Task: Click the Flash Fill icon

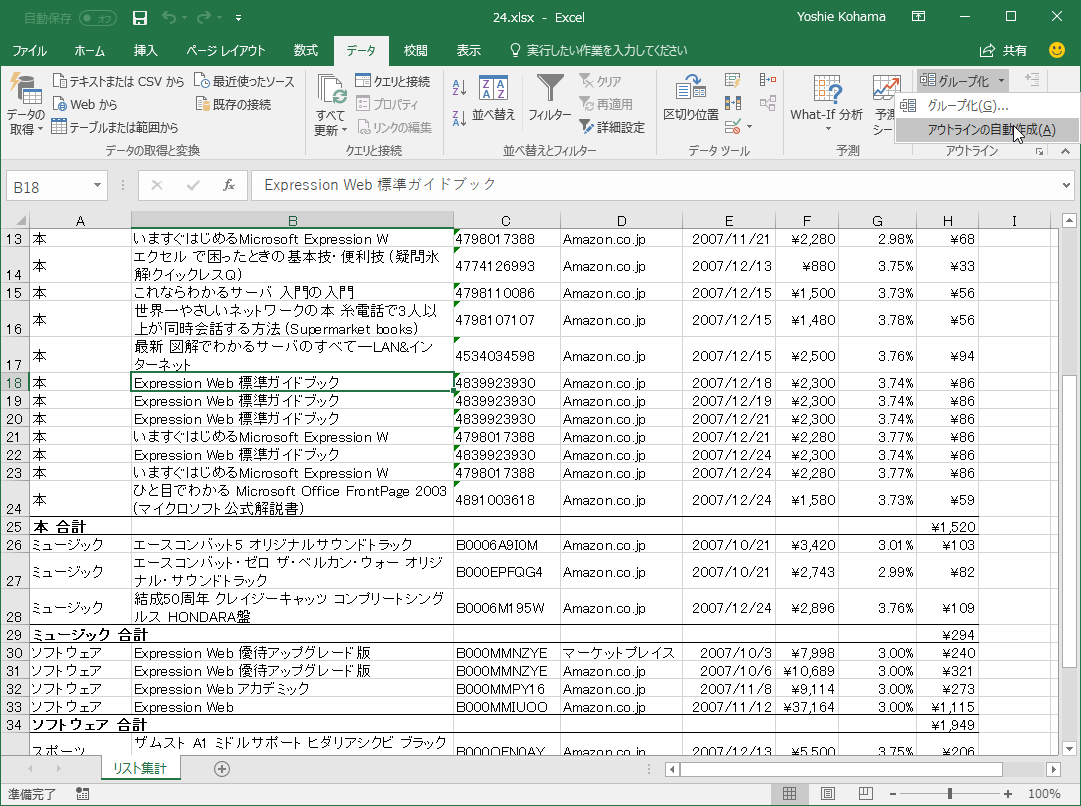Action: tap(733, 81)
